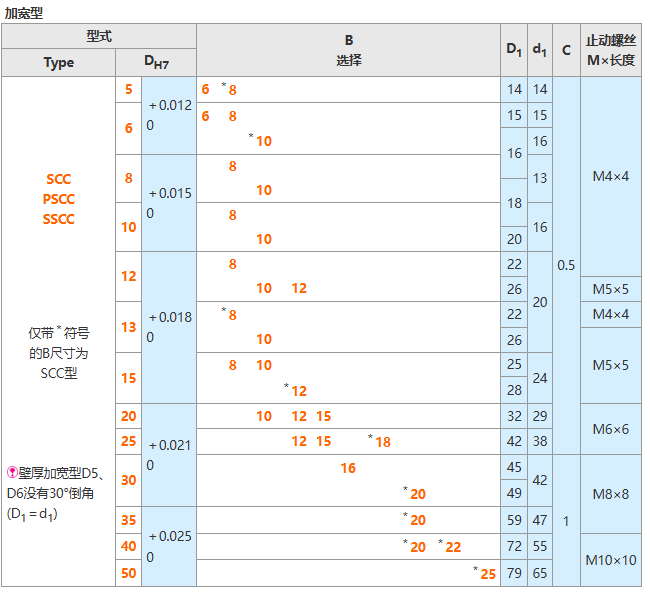Select bore diameter 30 in DH7 column
650x592 pixels.
(129, 480)
